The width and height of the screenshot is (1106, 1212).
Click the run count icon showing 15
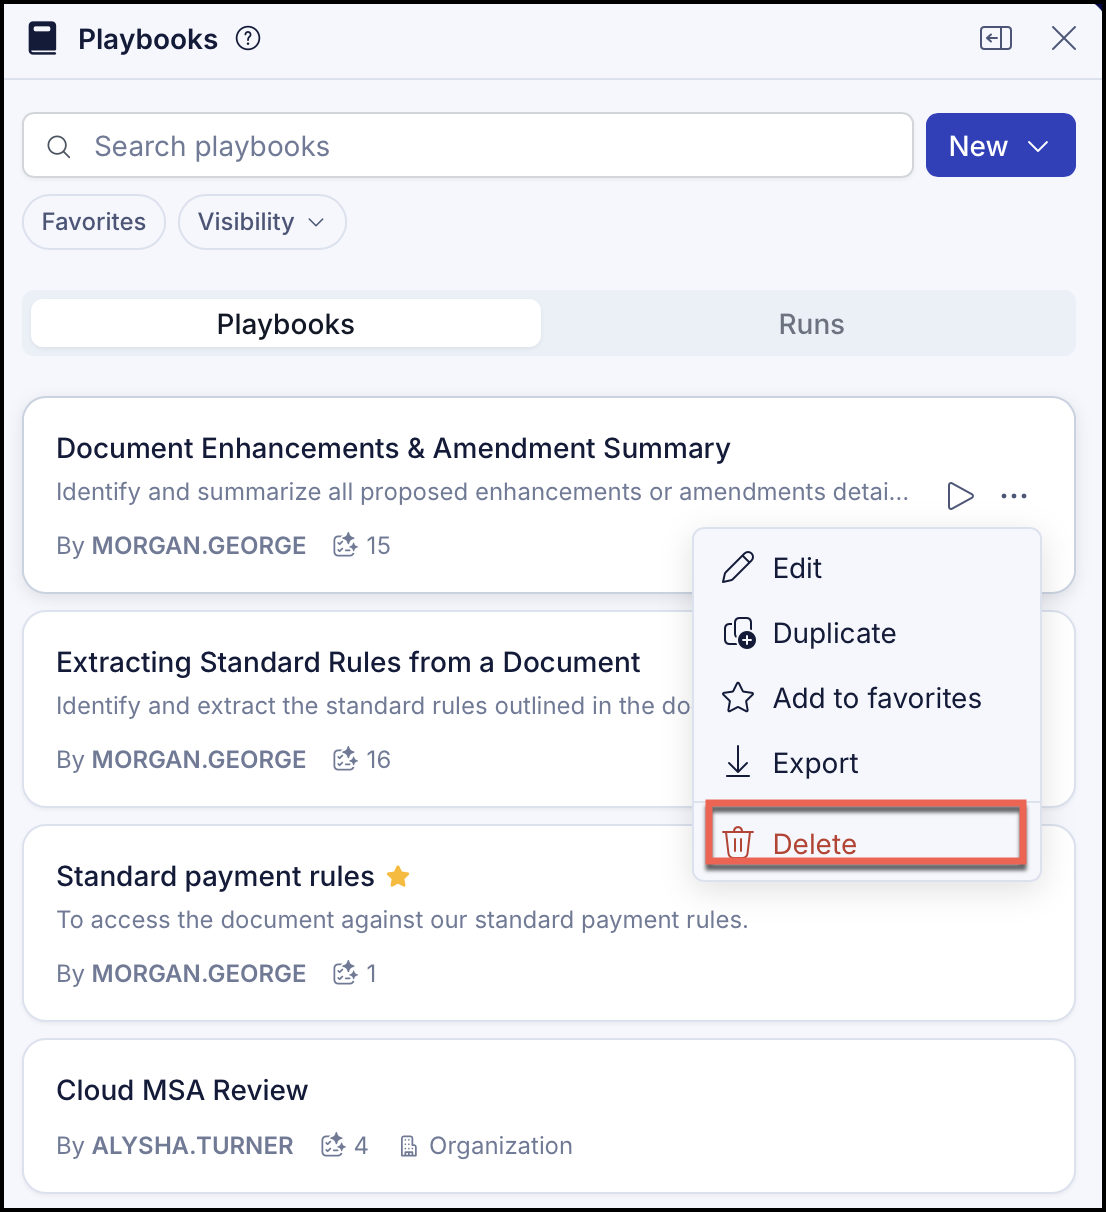345,545
